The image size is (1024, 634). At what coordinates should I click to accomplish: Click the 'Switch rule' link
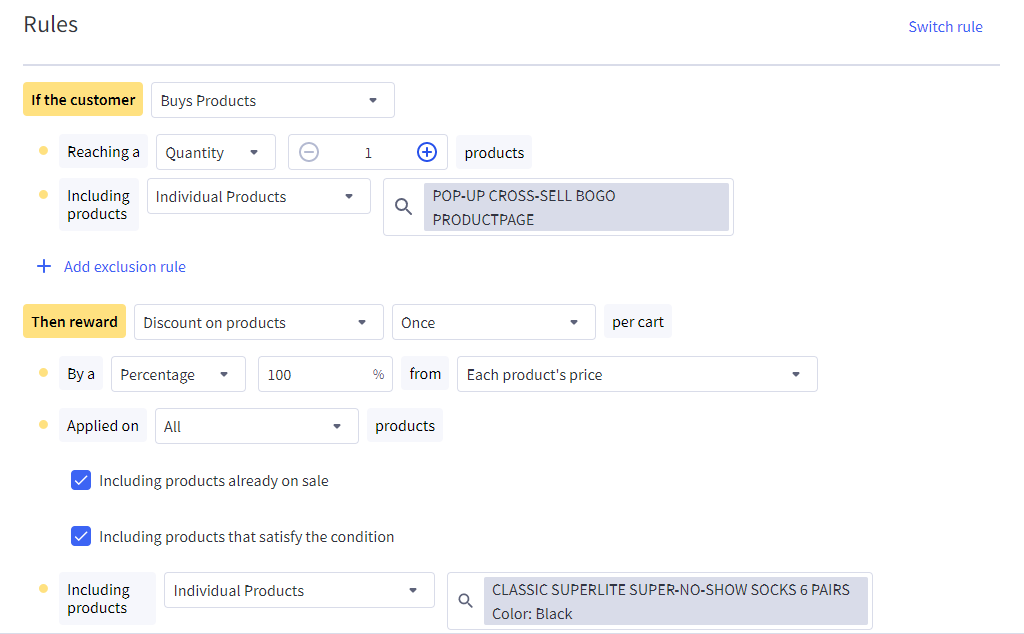click(x=945, y=27)
